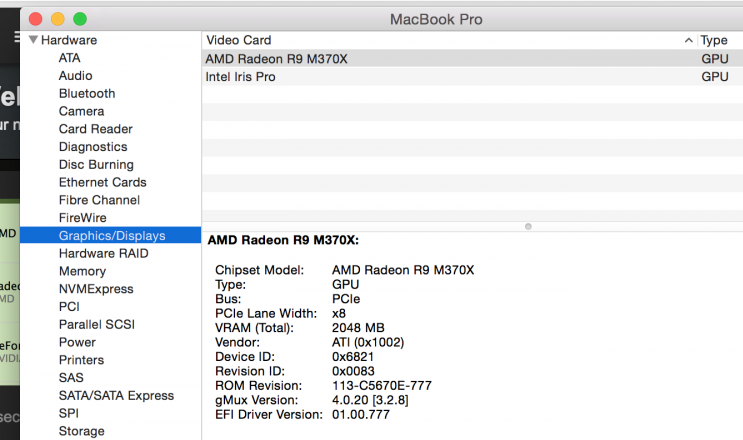Open the Printers section
Image resolution: width=743 pixels, height=440 pixels.
(81, 360)
